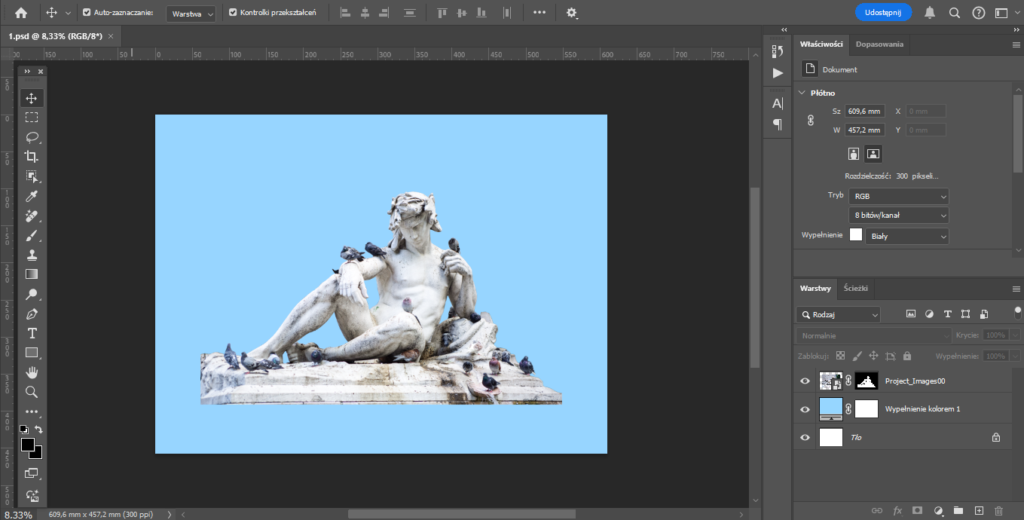Select the Zoom tool
Screen dimensions: 1024x520
click(x=31, y=392)
